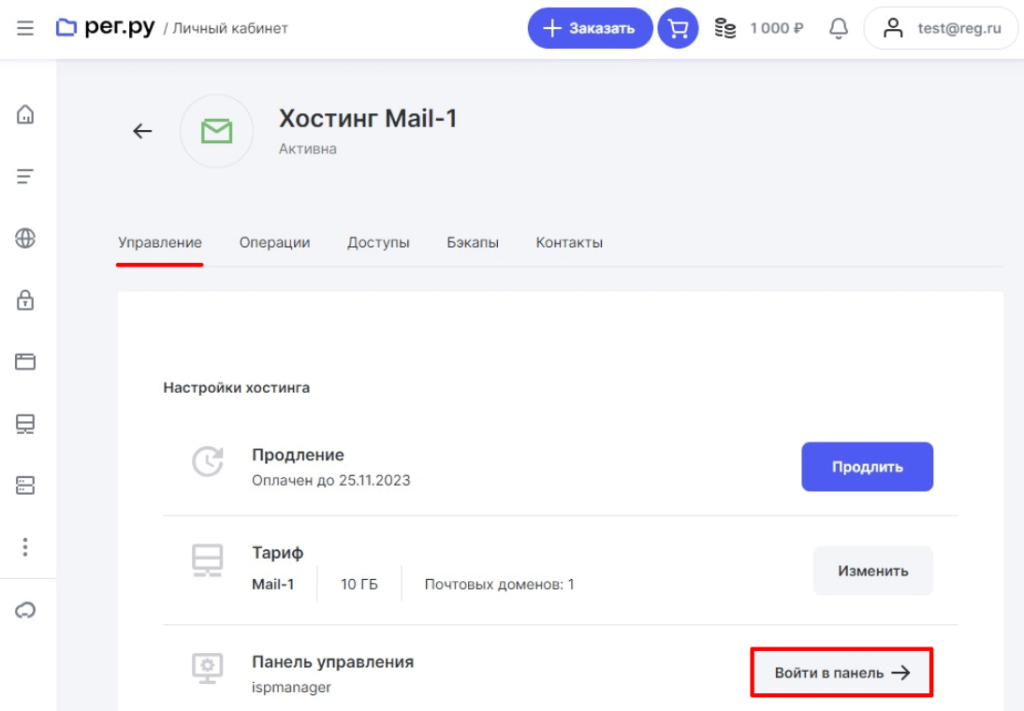1024x711 pixels.
Task: Open the shopping cart
Action: click(x=678, y=28)
